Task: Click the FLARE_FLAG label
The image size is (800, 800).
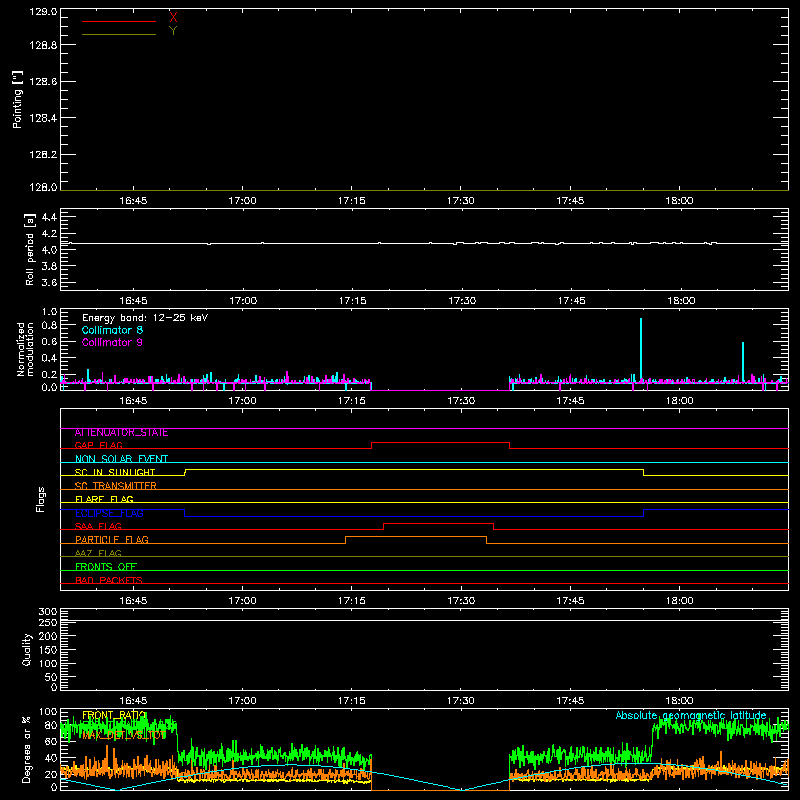Action: pyautogui.click(x=104, y=499)
